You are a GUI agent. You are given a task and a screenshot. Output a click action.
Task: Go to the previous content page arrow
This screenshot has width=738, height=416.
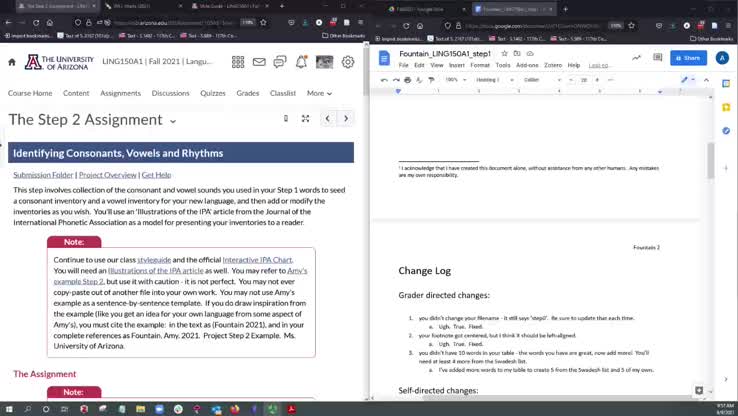tap(327, 119)
